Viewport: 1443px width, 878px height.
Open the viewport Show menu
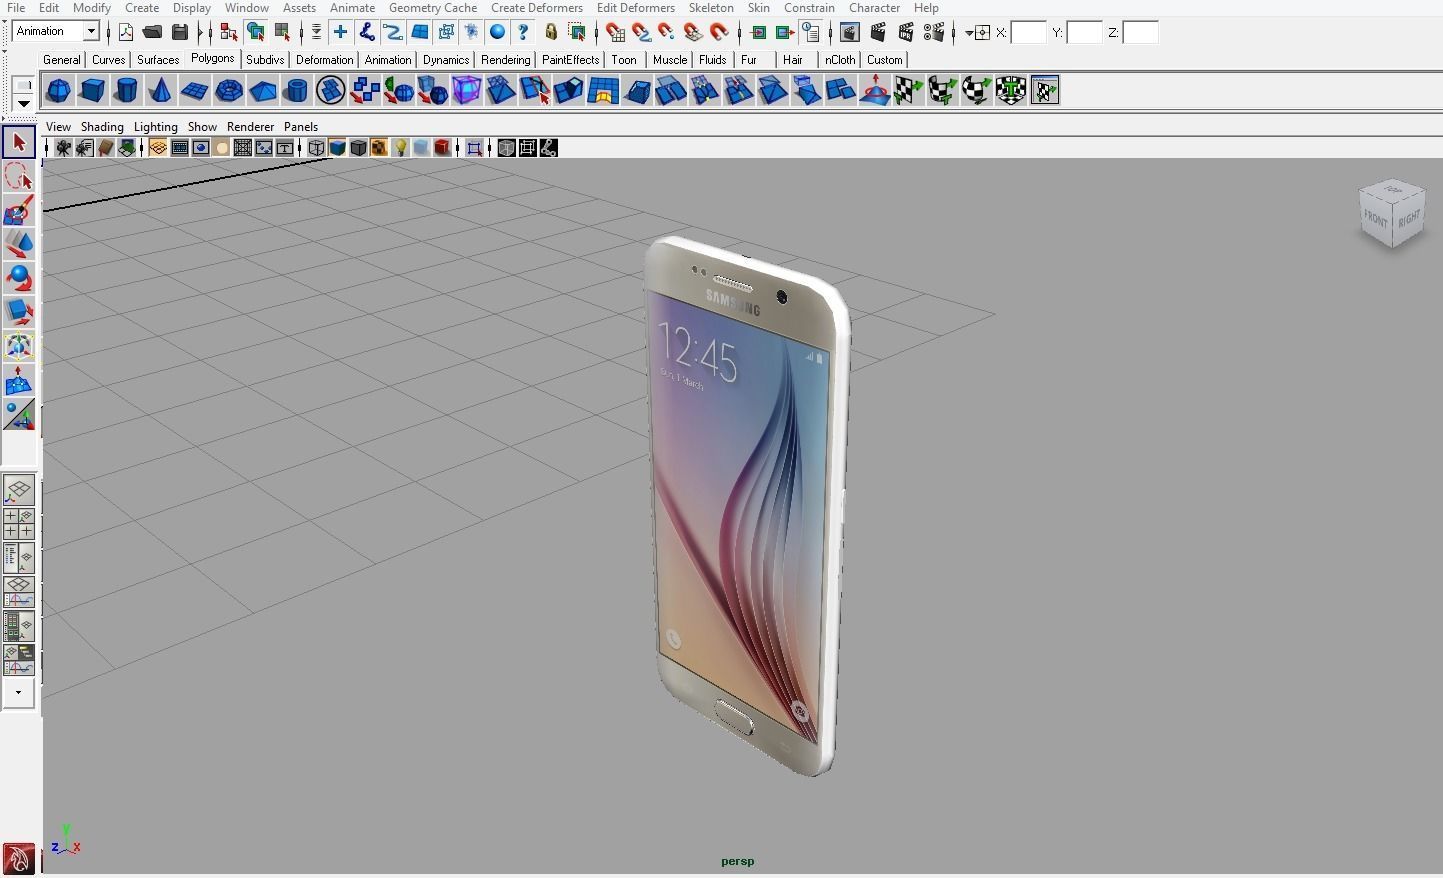202,127
